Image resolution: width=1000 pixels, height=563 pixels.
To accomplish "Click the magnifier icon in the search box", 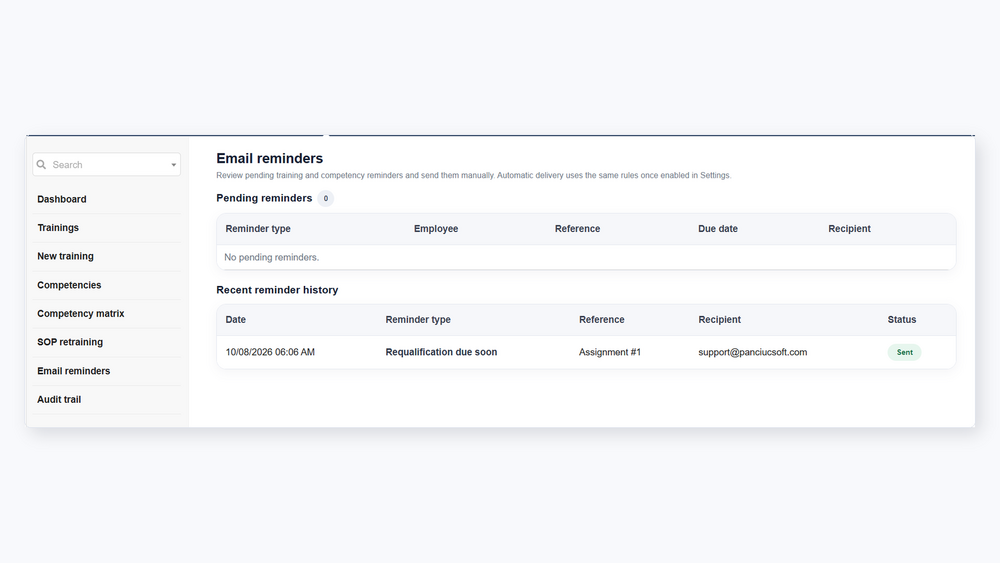I will [x=41, y=165].
